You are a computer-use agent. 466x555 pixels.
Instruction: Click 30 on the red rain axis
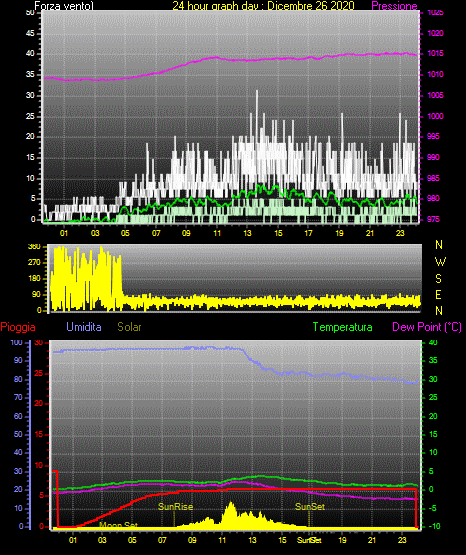(39, 342)
